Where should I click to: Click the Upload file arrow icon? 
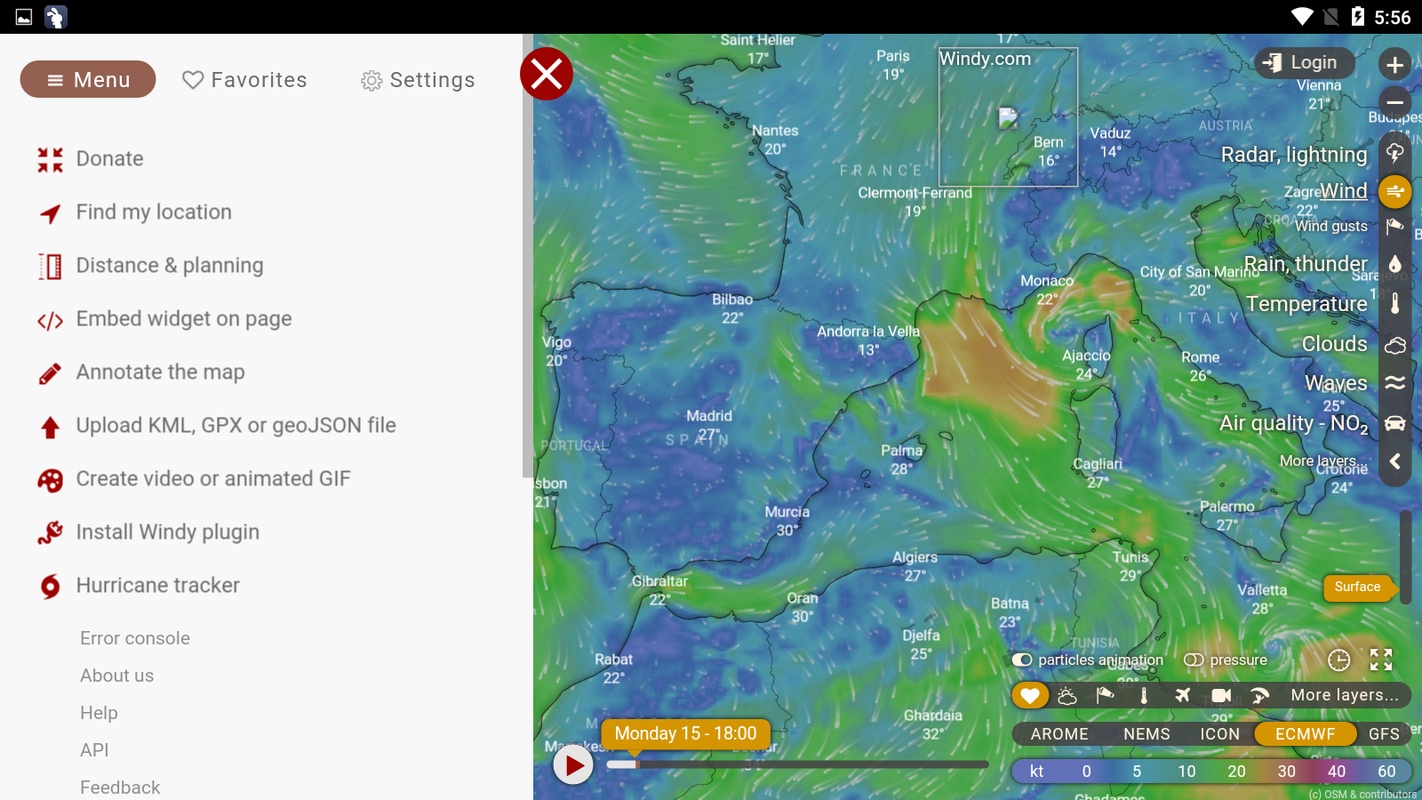[x=50, y=427]
